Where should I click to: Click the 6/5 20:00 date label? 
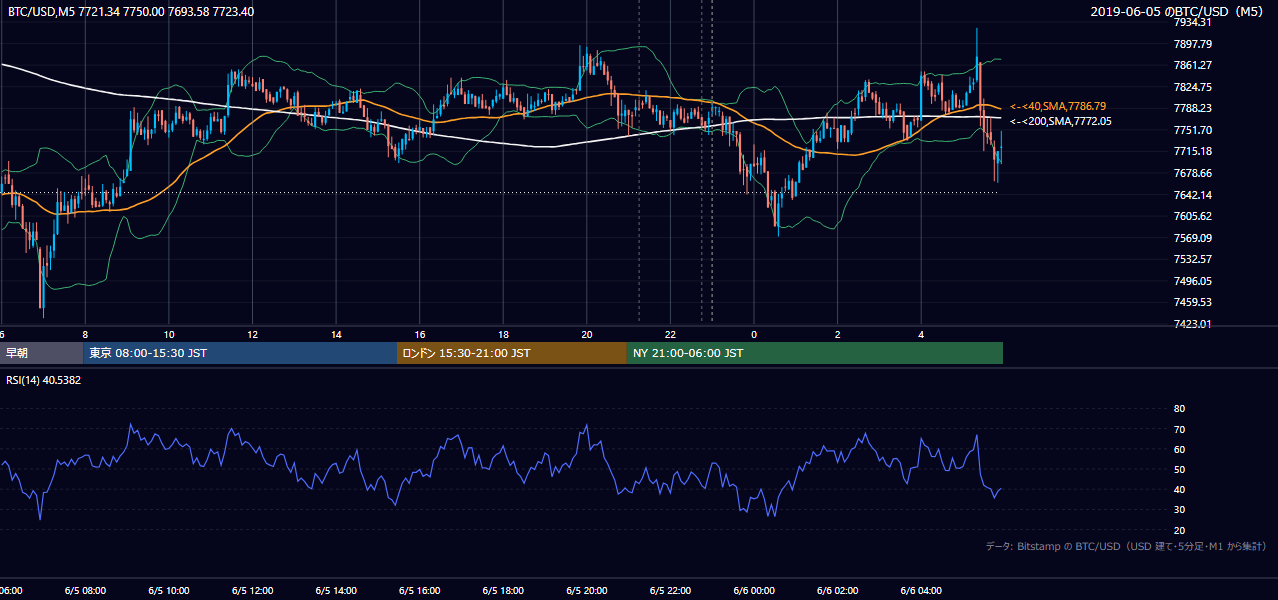(587, 591)
